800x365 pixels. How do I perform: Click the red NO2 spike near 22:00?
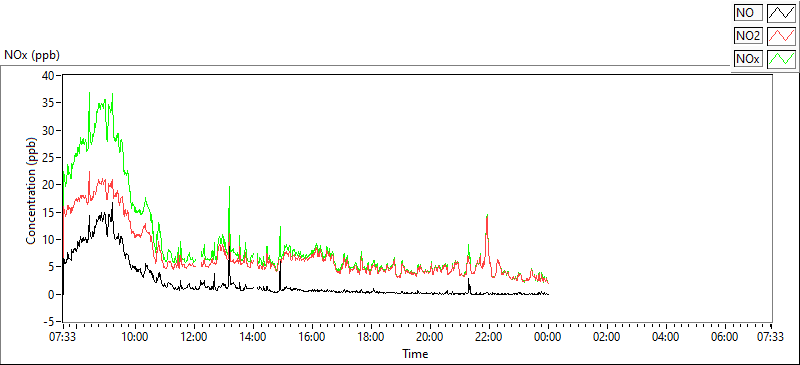[x=487, y=217]
